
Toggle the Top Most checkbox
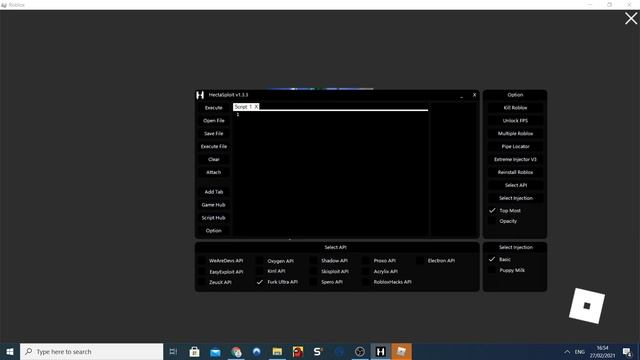pos(492,211)
